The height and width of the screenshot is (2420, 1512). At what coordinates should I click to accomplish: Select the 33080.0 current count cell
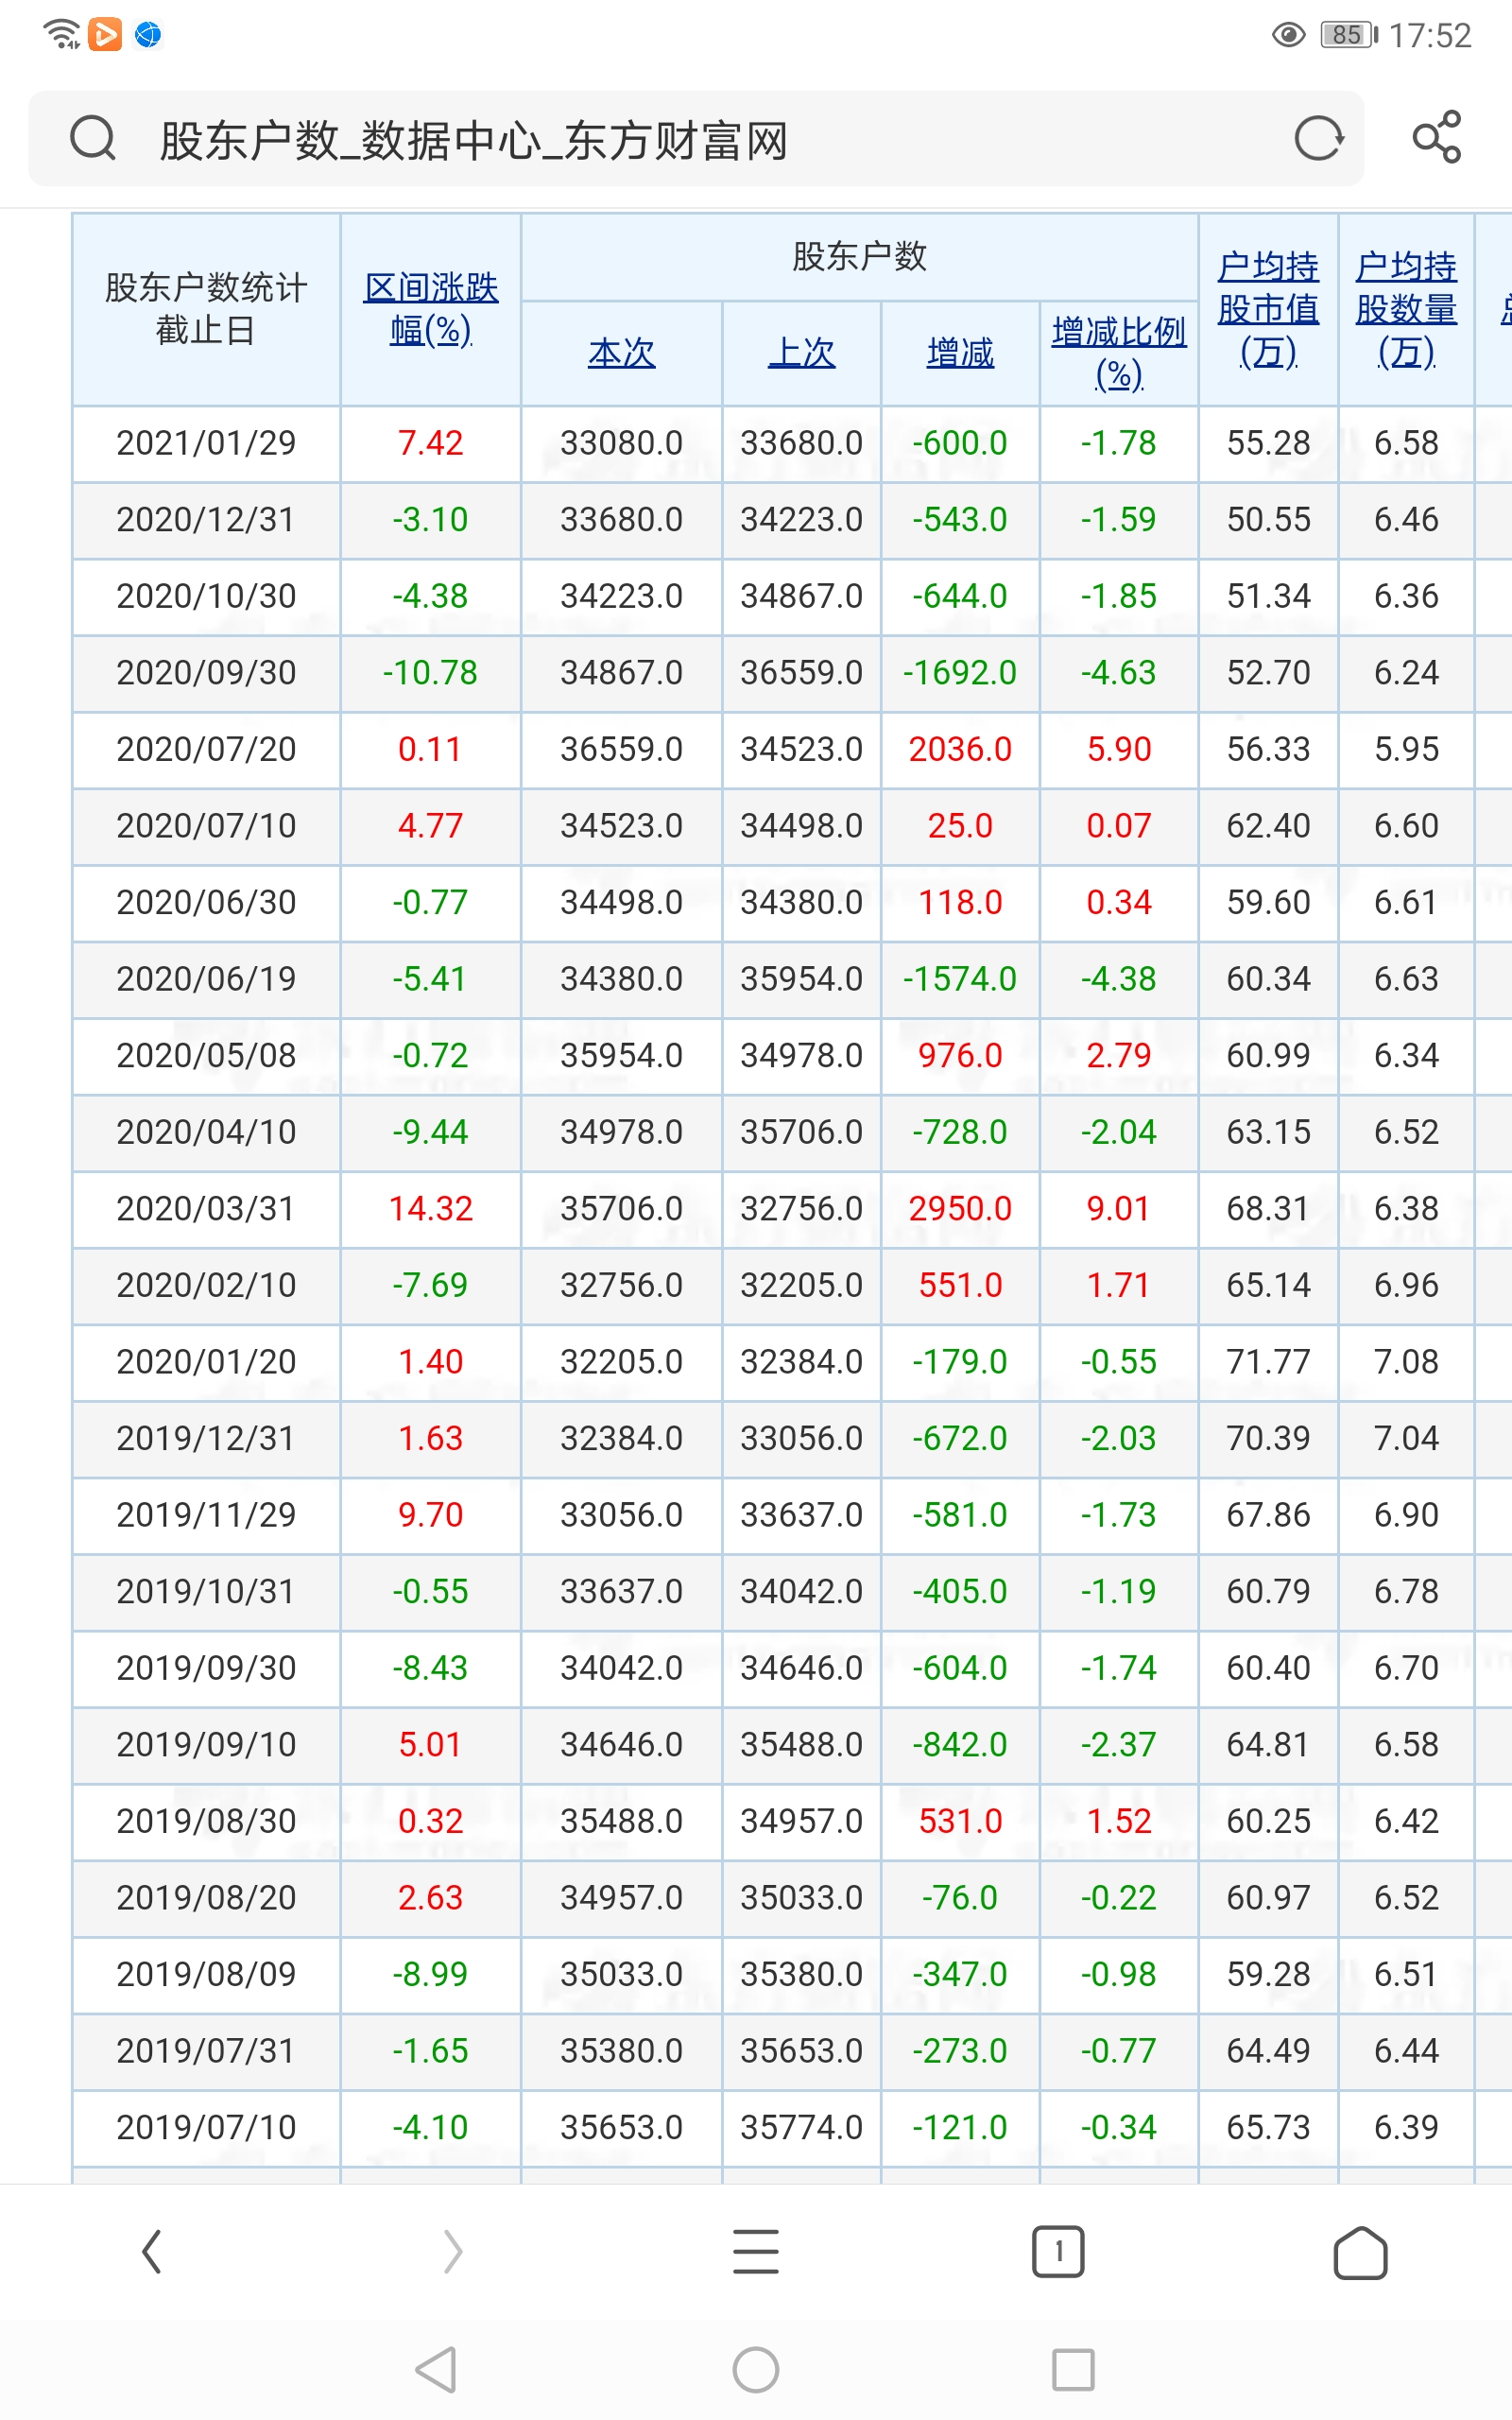click(x=621, y=443)
